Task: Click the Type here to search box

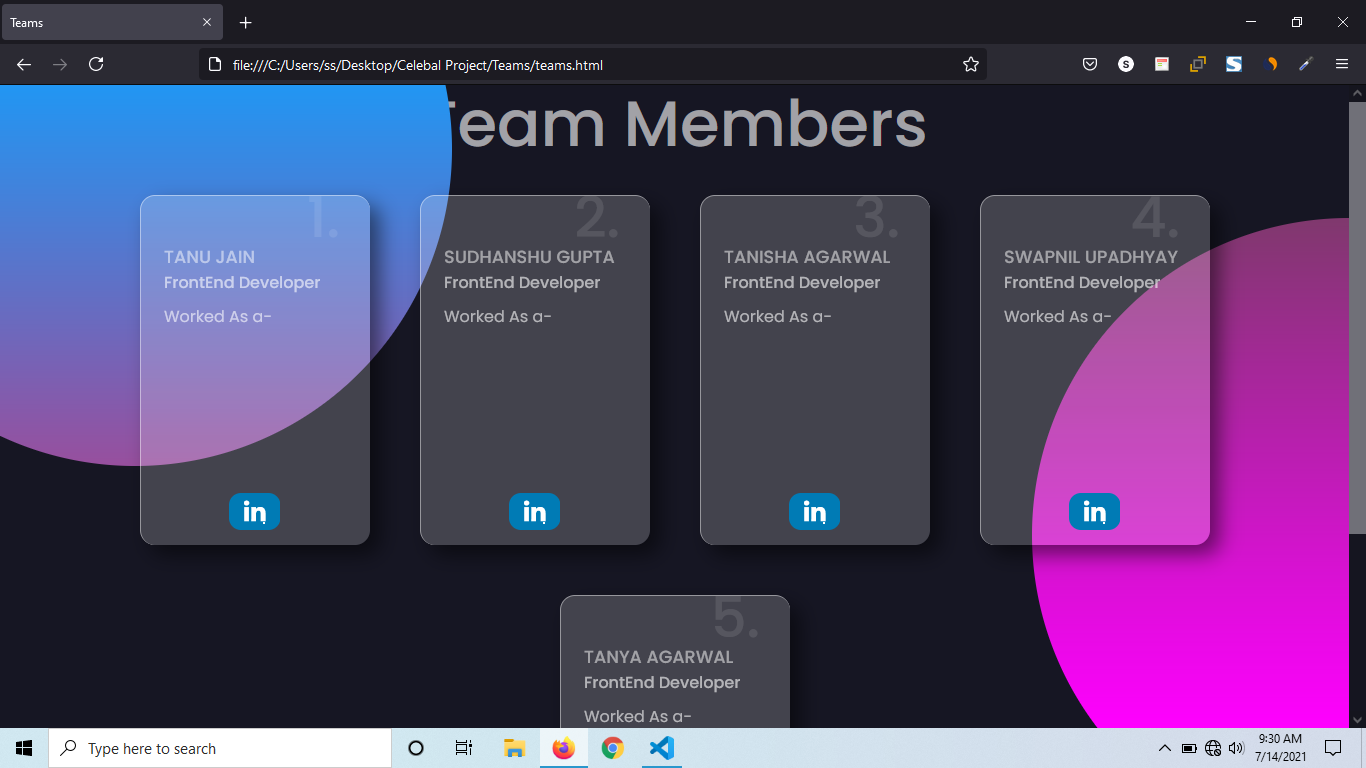Action: pos(220,748)
